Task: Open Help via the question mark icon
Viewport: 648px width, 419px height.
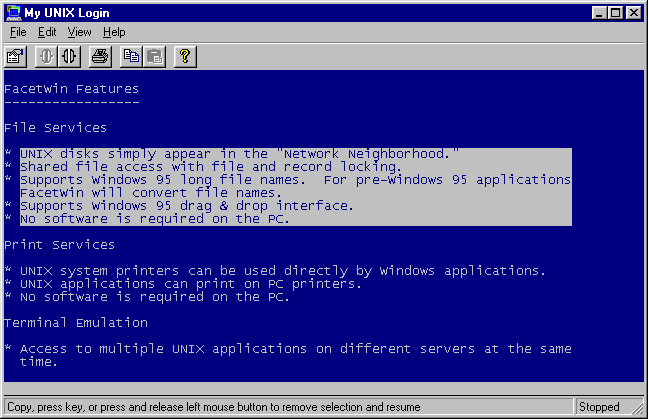Action: click(x=184, y=56)
